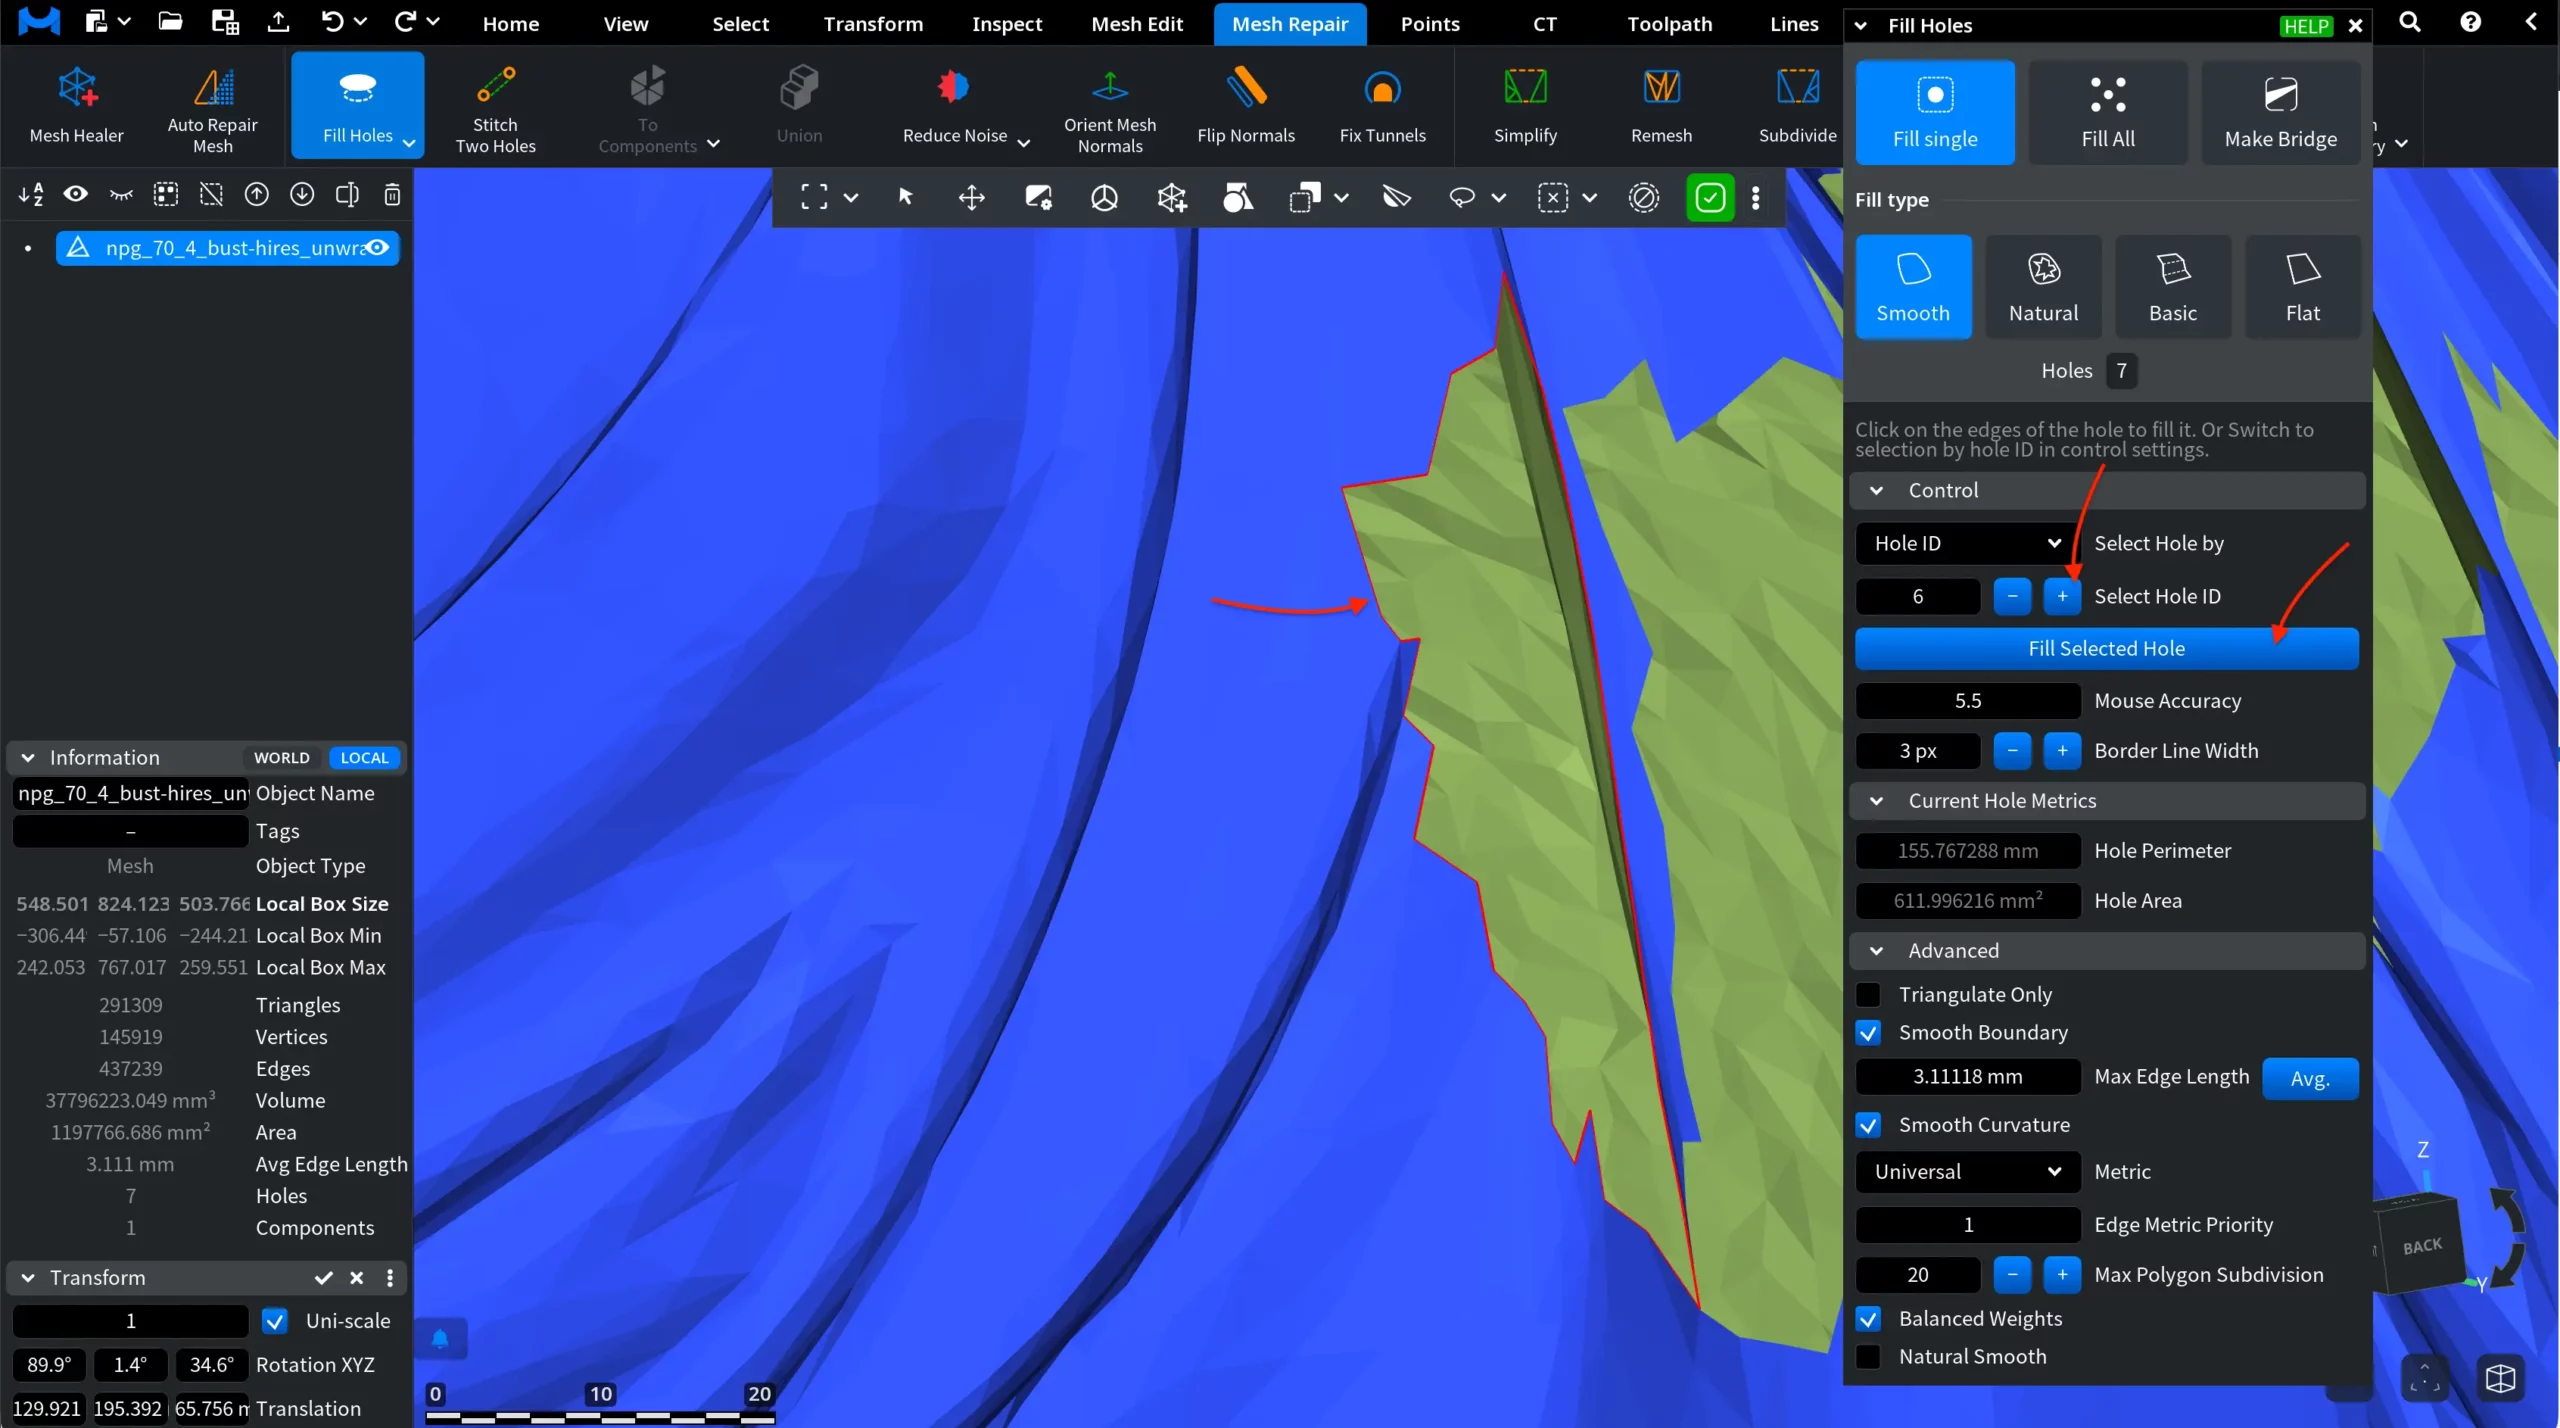Click the Fill All button
Screen dimensions: 2560x1428
click(x=2106, y=112)
